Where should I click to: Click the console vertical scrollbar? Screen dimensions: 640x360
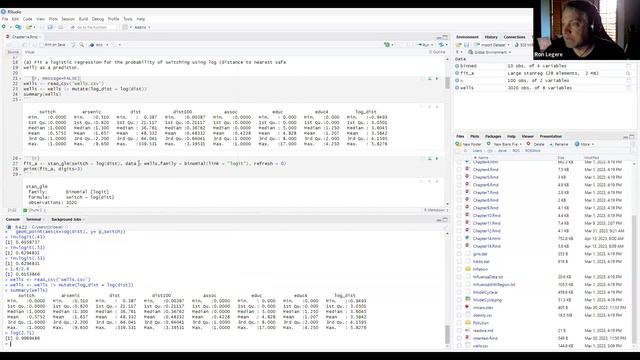pos(447,334)
